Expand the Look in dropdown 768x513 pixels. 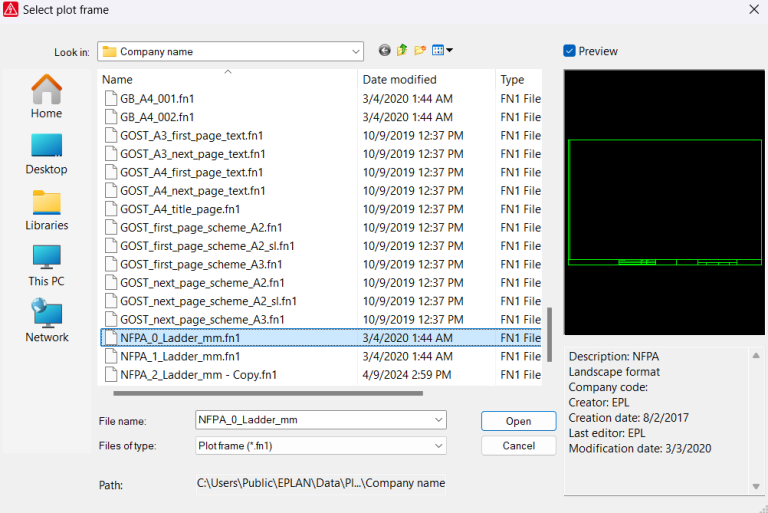coord(356,51)
